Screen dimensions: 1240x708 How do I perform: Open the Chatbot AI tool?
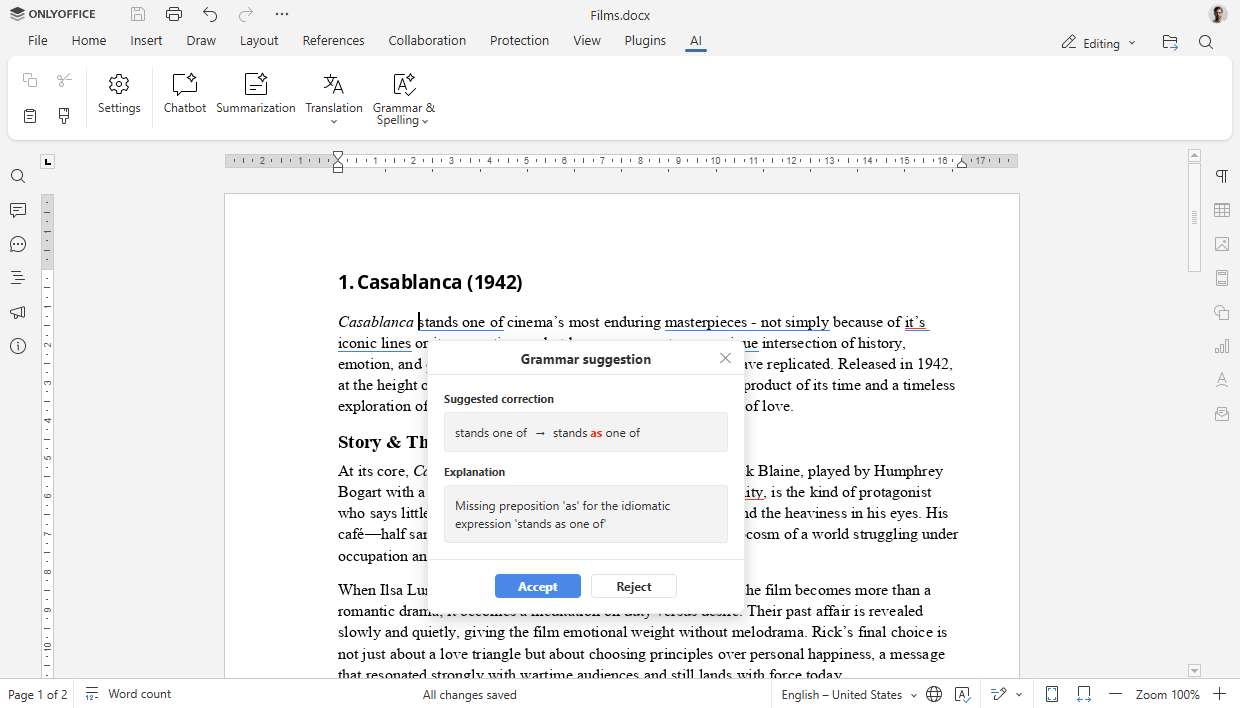185,94
